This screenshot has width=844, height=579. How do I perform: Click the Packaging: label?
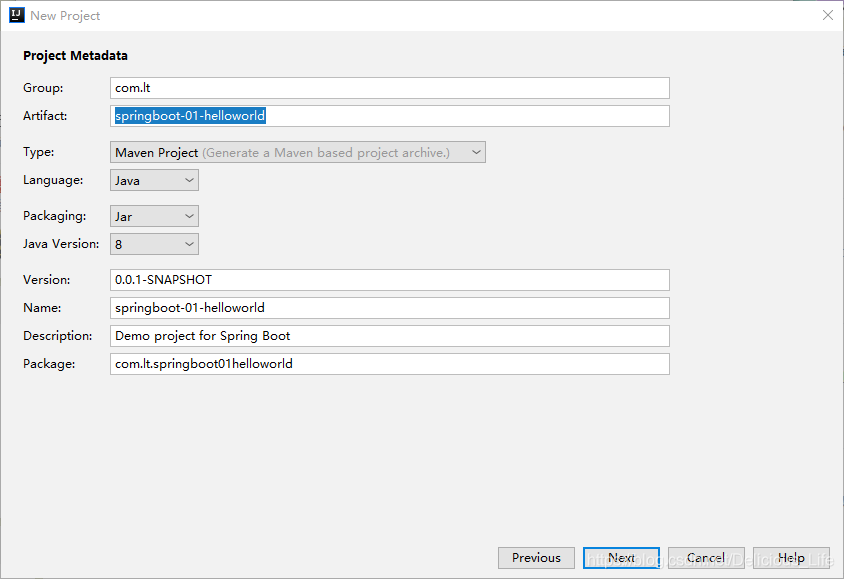(55, 216)
